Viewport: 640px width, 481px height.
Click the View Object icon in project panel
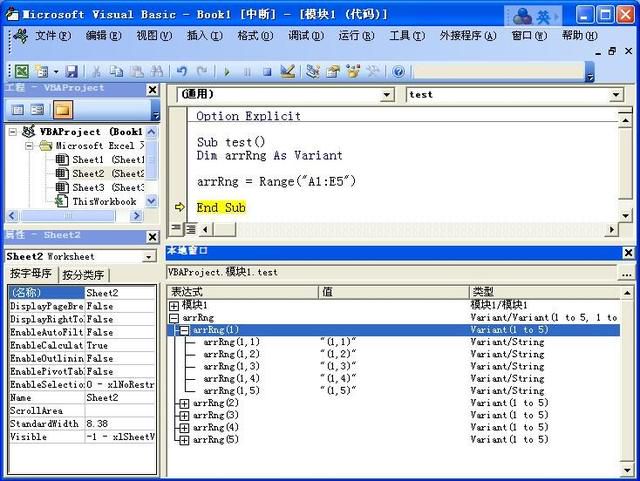[x=37, y=109]
